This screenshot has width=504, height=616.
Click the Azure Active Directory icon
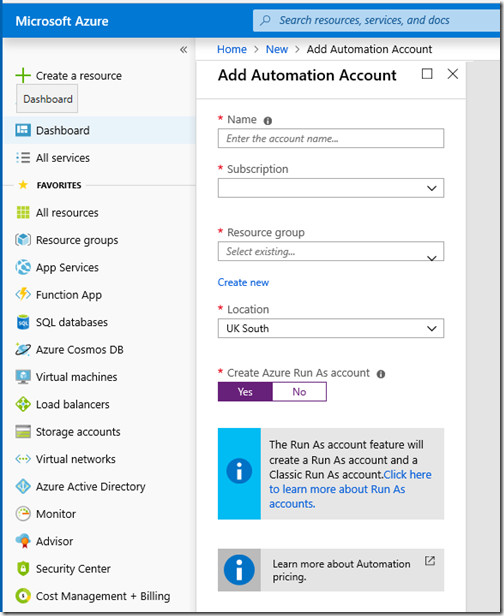point(23,486)
